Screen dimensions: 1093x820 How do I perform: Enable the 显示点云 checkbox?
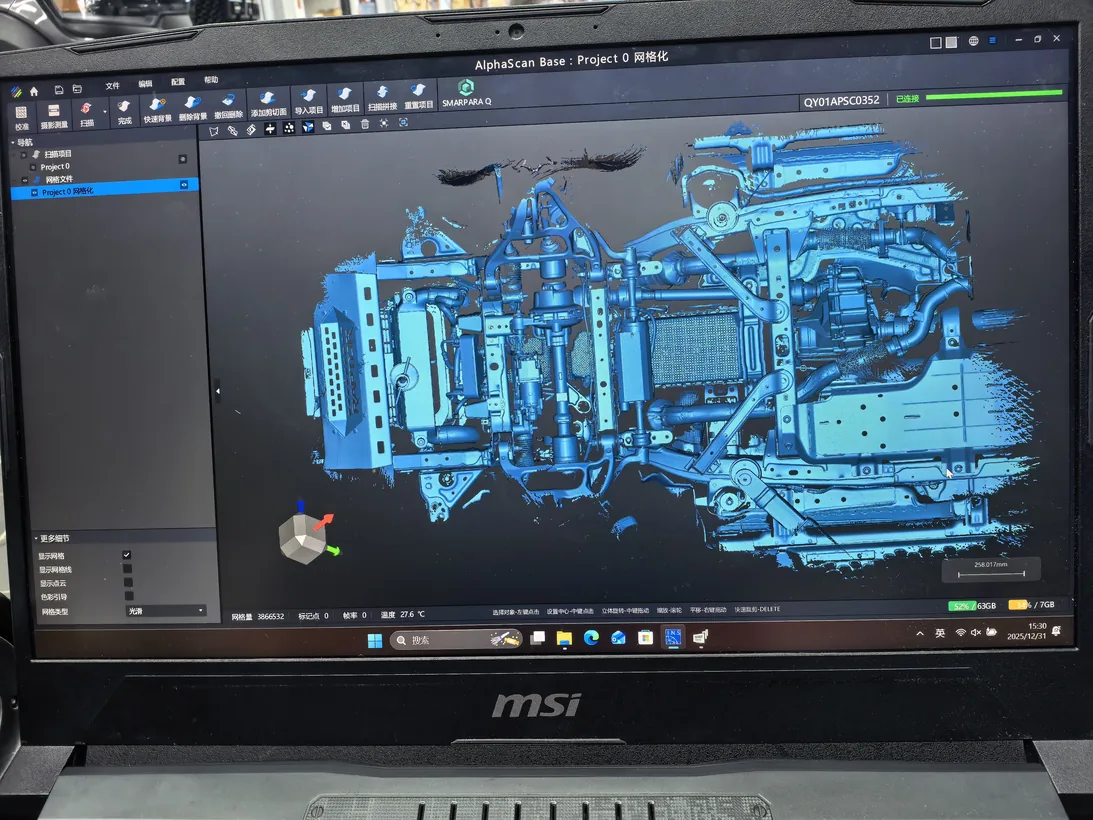pyautogui.click(x=127, y=583)
